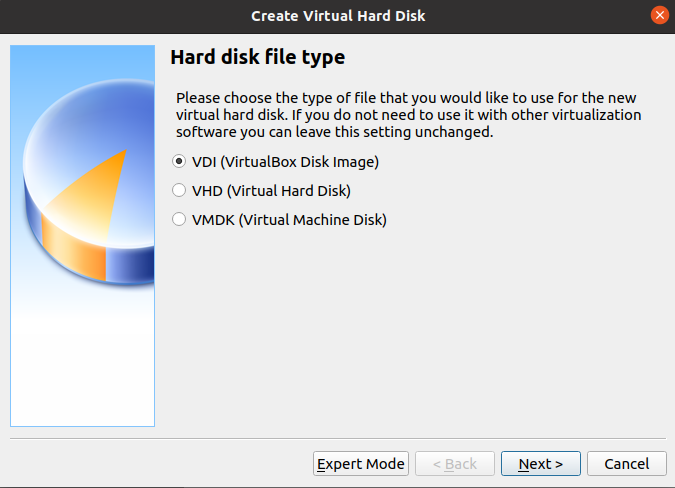Click the description paragraph about file types

click(408, 115)
